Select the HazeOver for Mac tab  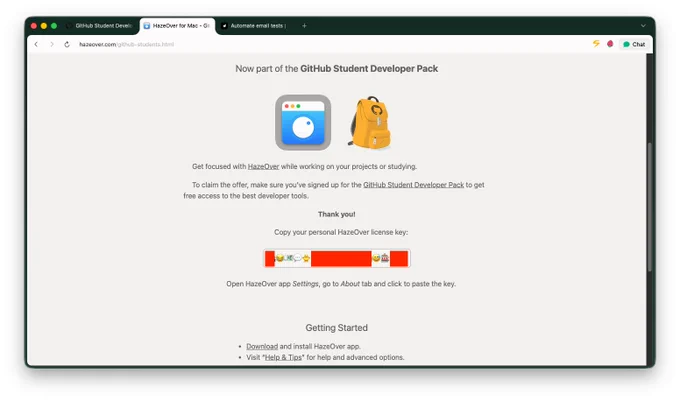[x=177, y=26]
